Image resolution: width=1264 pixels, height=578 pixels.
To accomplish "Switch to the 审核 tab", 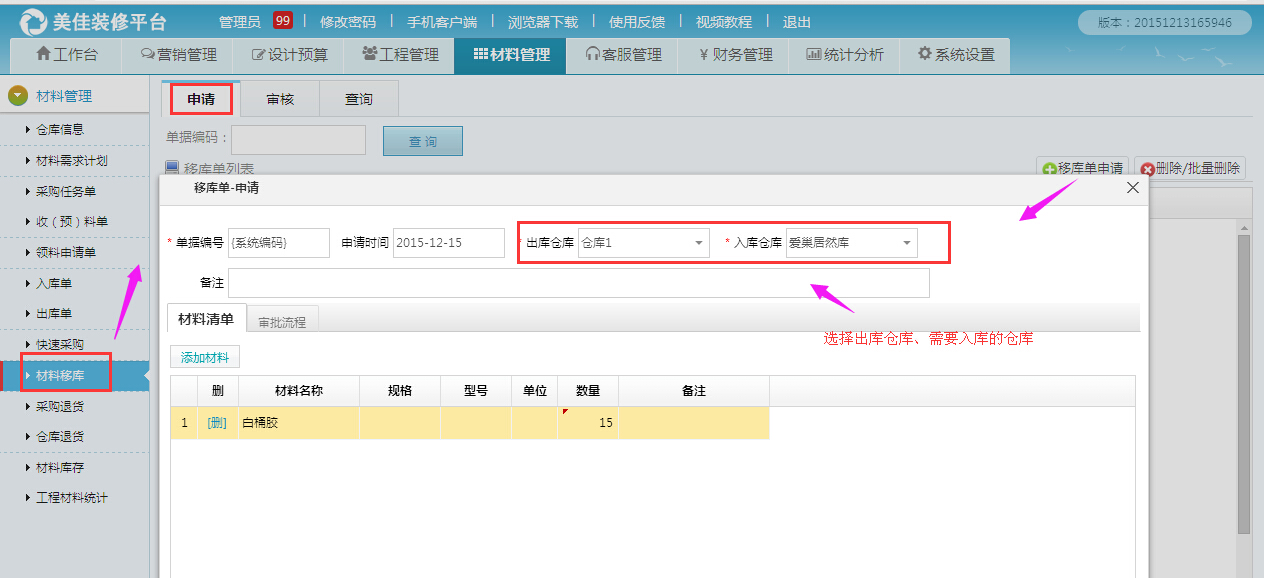I will pos(280,99).
